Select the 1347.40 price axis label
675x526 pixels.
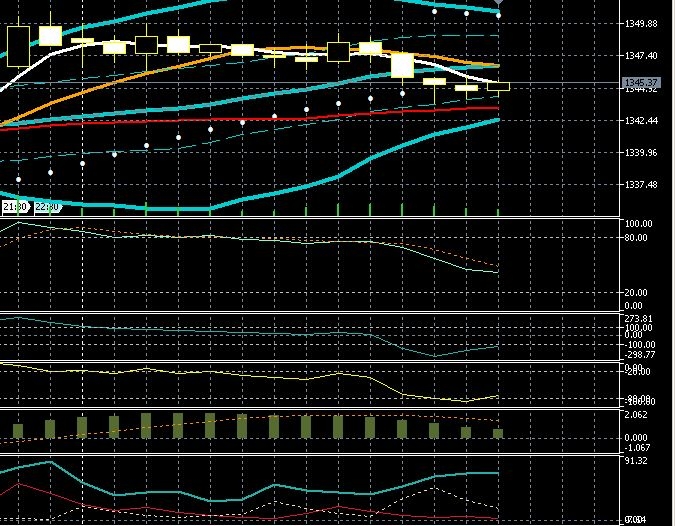(641, 56)
